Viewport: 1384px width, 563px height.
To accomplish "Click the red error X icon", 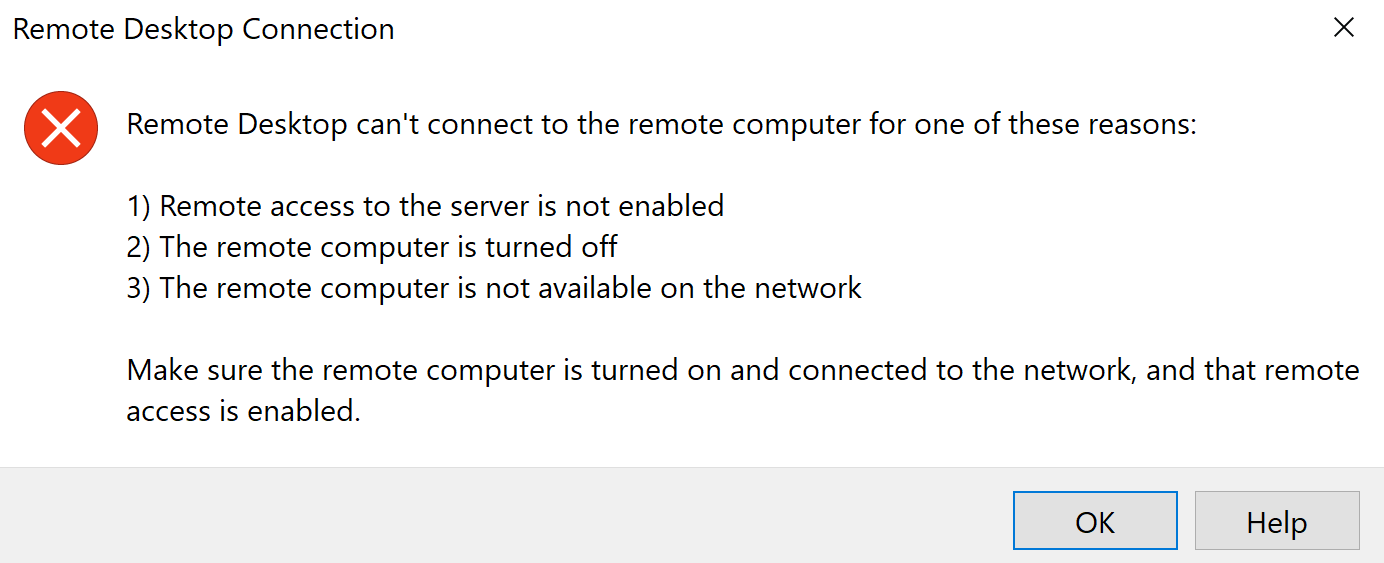I will tap(61, 128).
